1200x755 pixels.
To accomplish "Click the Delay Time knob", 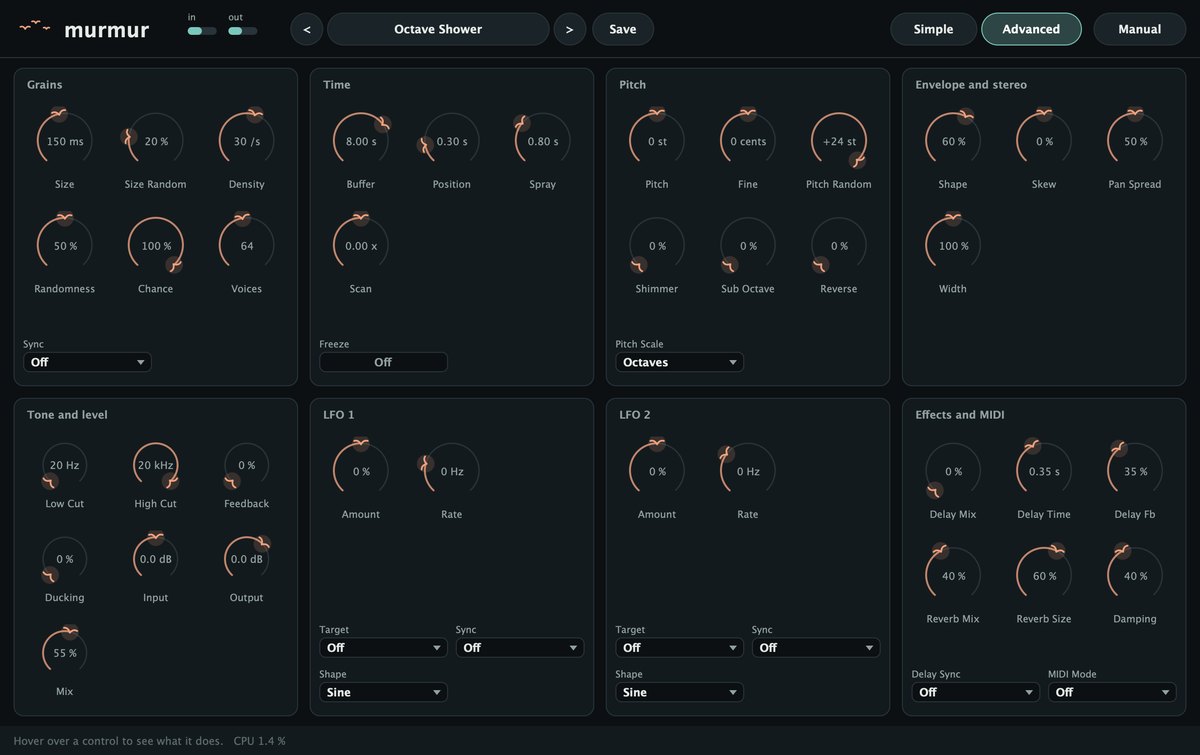I will tap(1044, 471).
